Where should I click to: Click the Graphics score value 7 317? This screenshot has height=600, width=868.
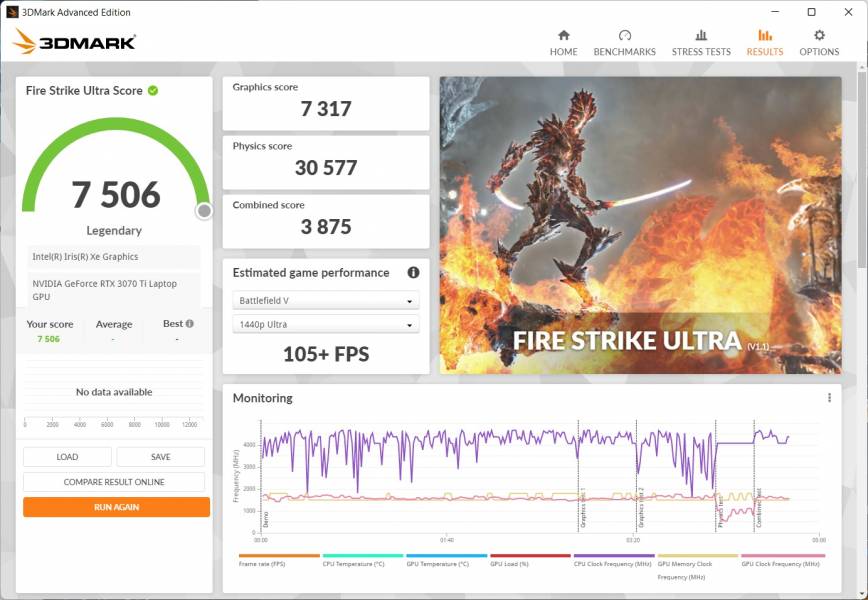point(326,109)
